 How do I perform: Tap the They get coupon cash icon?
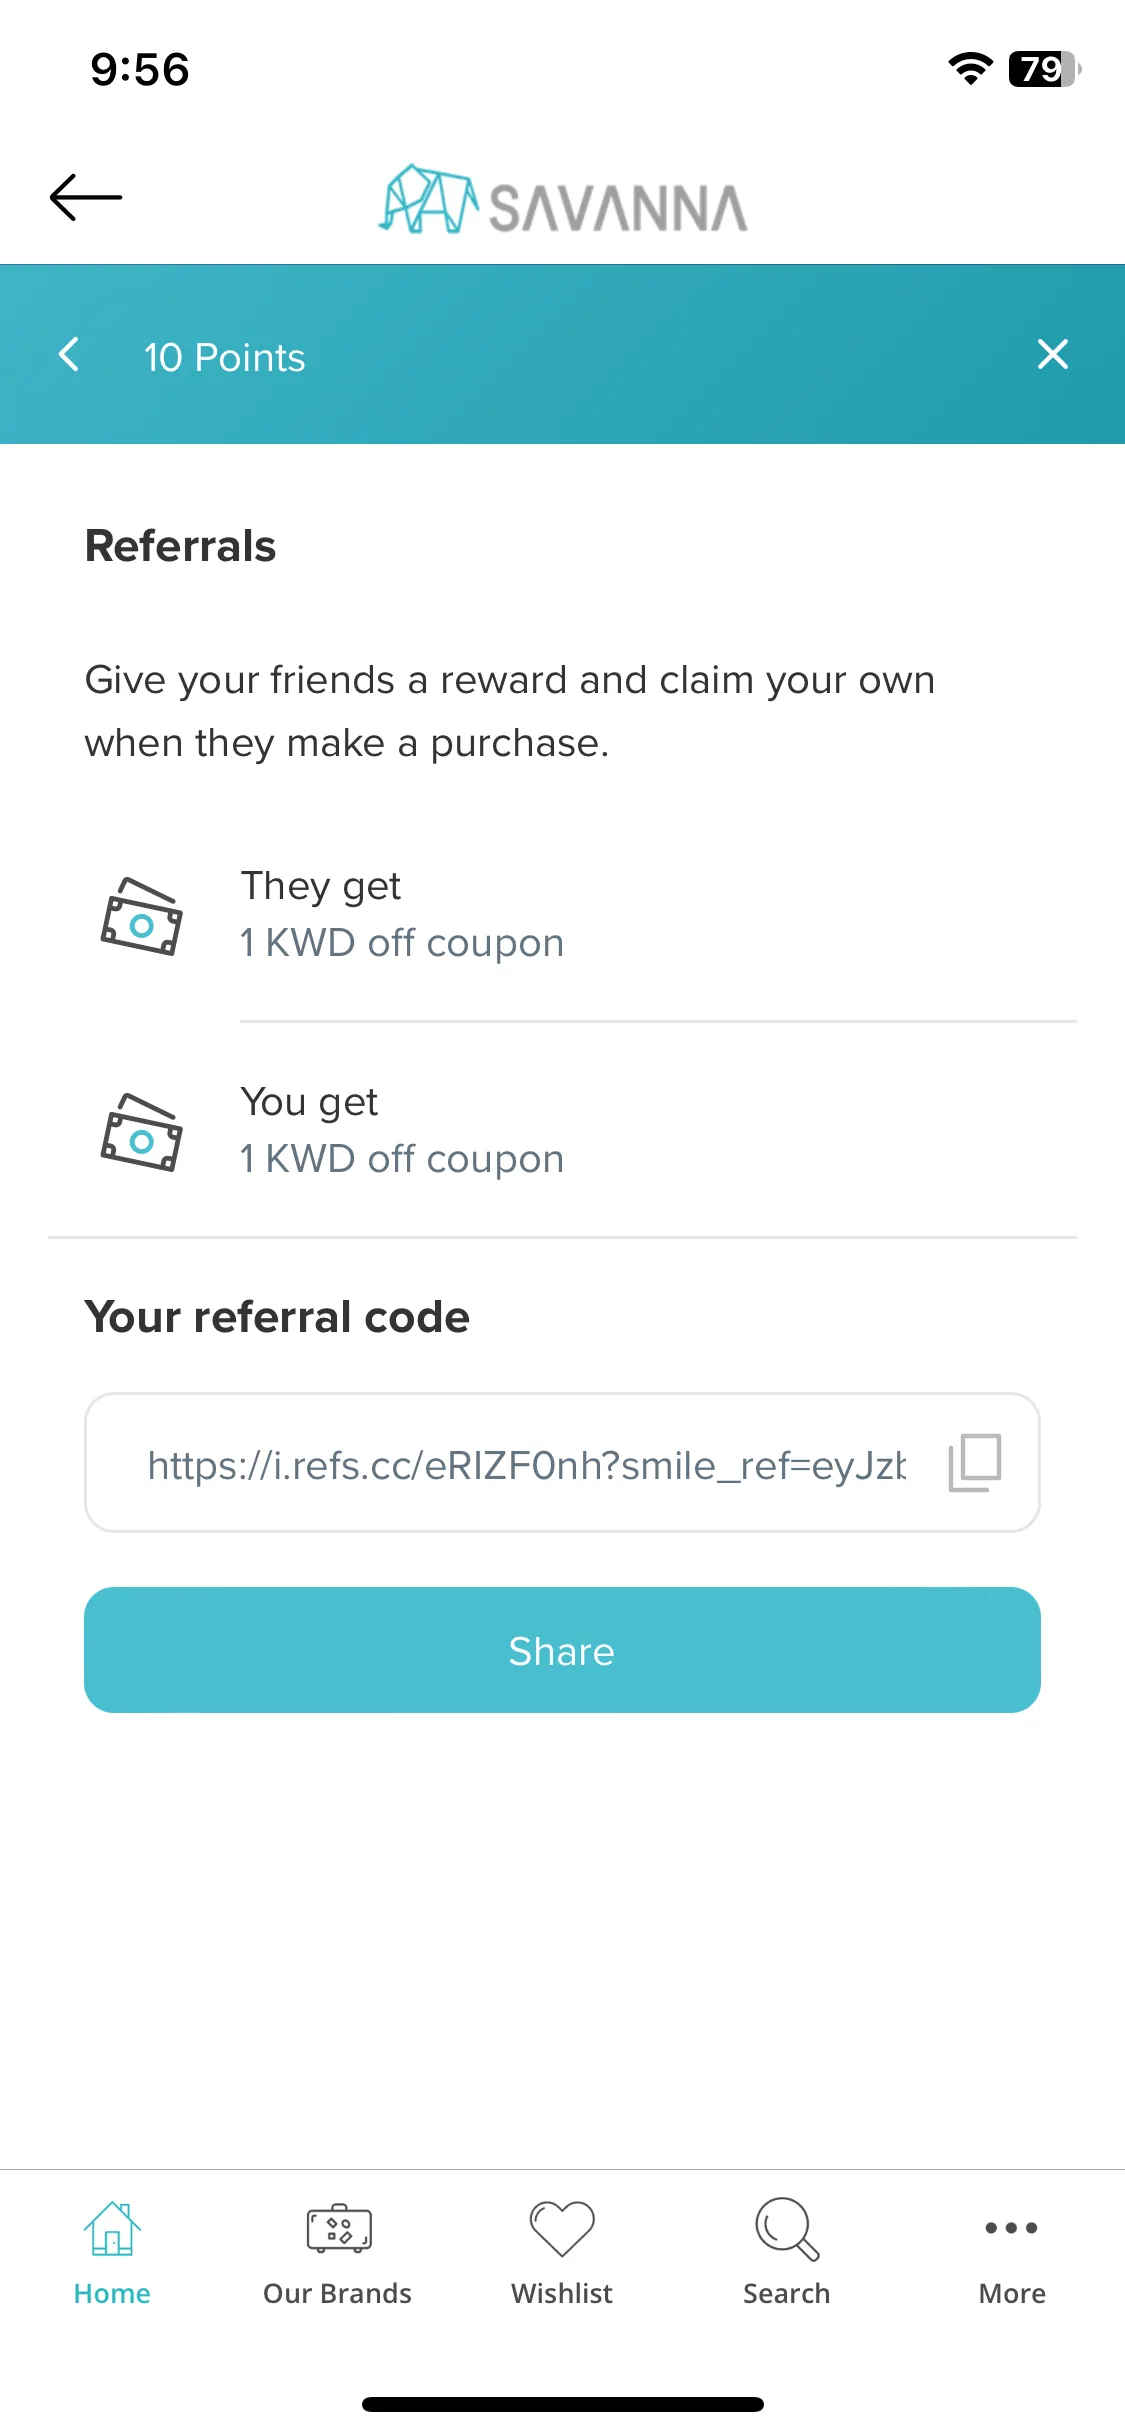[142, 917]
